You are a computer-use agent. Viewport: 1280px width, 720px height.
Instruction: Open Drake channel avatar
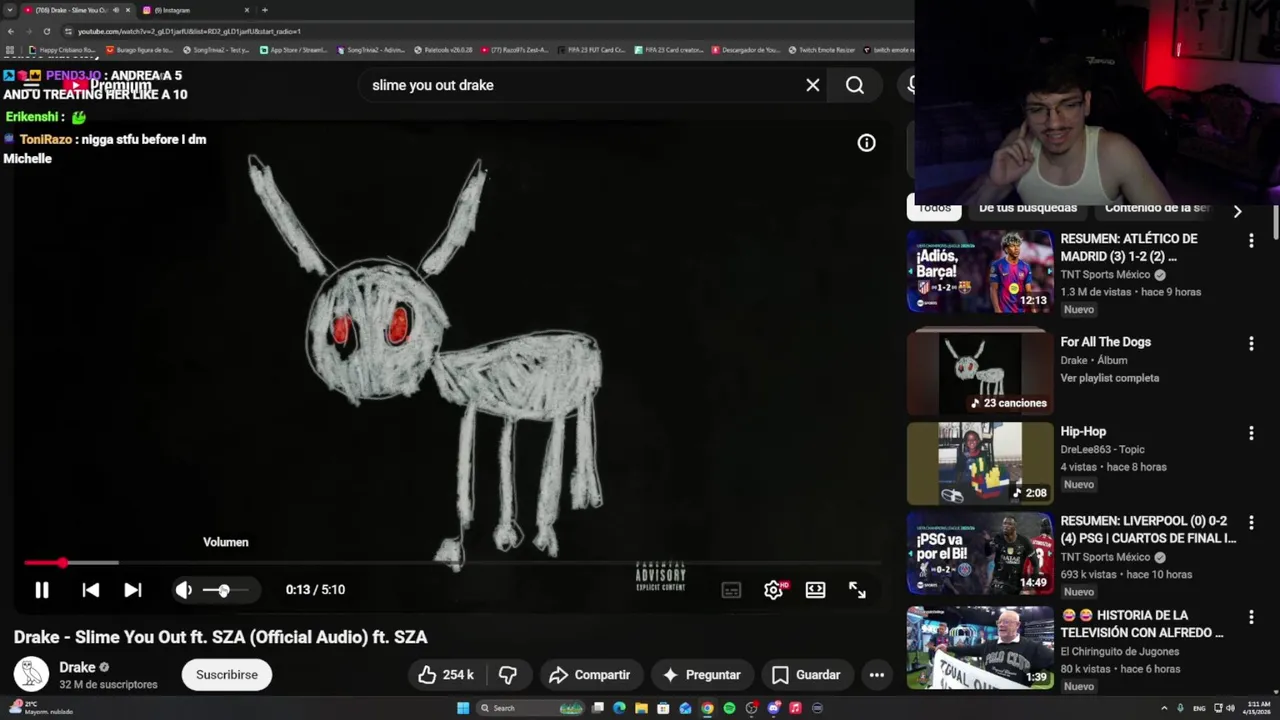[31, 675]
